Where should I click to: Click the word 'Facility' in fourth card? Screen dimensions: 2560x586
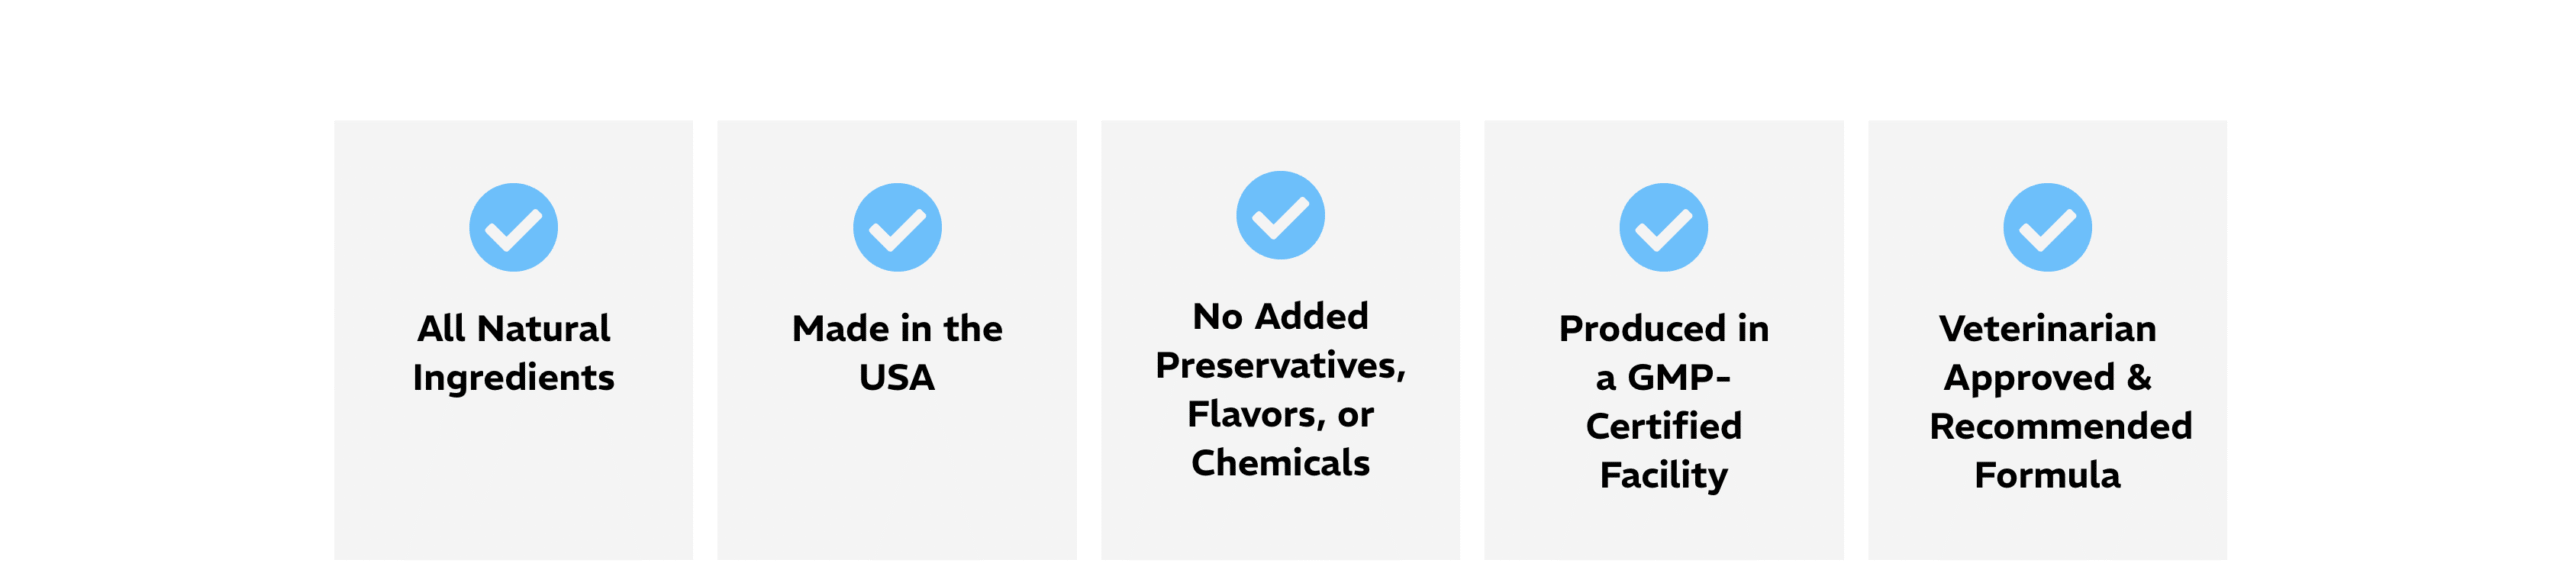click(1663, 475)
